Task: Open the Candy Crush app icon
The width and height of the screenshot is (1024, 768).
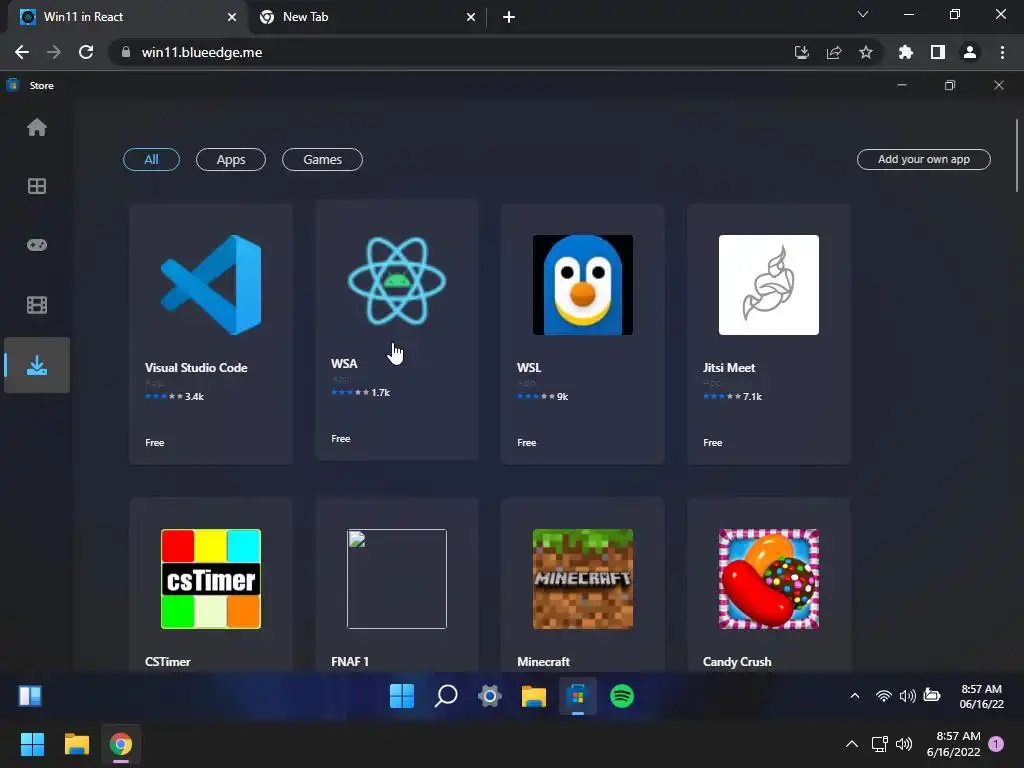Action: coord(769,579)
